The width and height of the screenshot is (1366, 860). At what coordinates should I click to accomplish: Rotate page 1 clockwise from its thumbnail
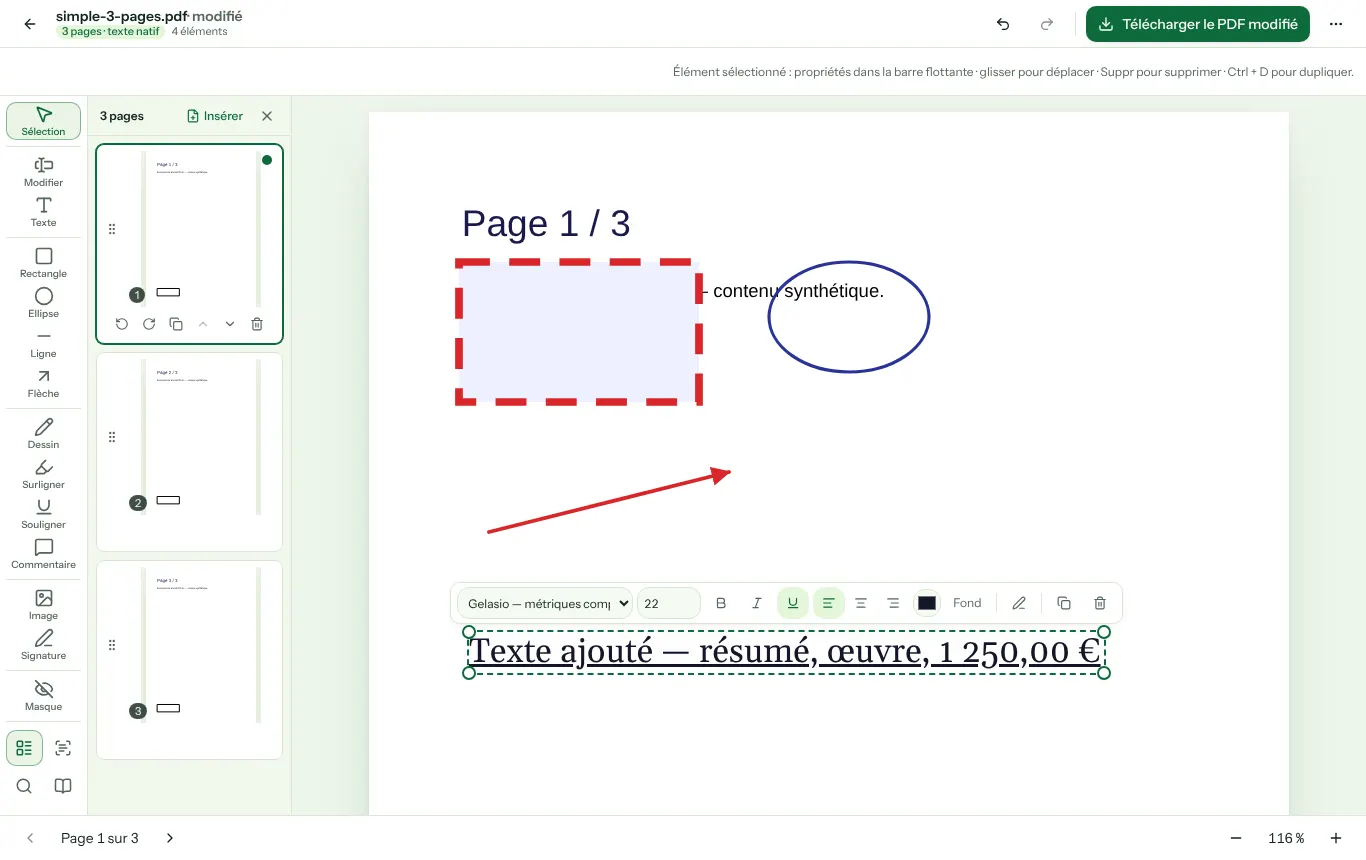[x=149, y=324]
